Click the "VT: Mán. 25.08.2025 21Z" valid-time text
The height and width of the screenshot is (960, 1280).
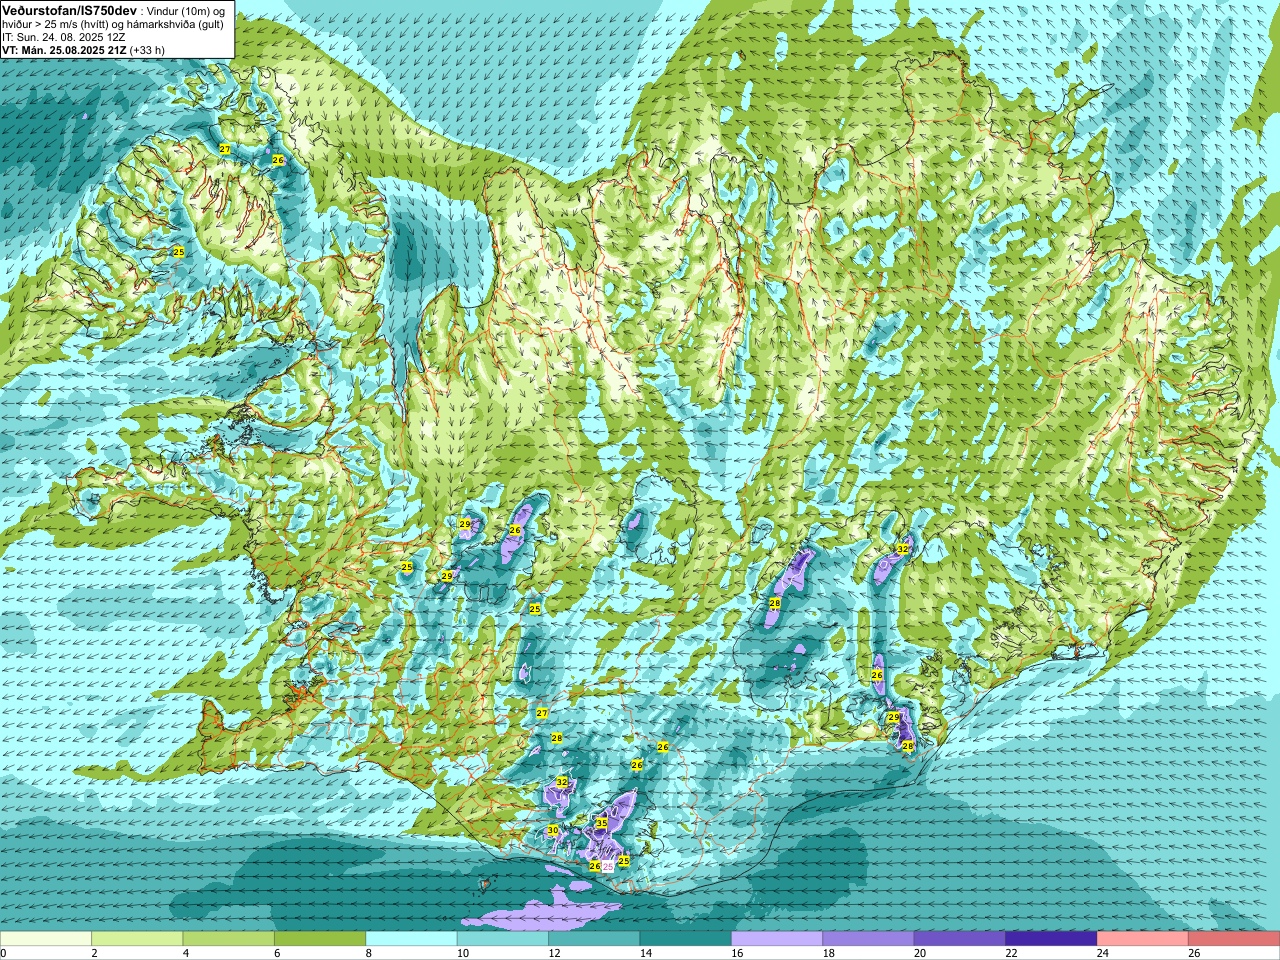click(63, 49)
